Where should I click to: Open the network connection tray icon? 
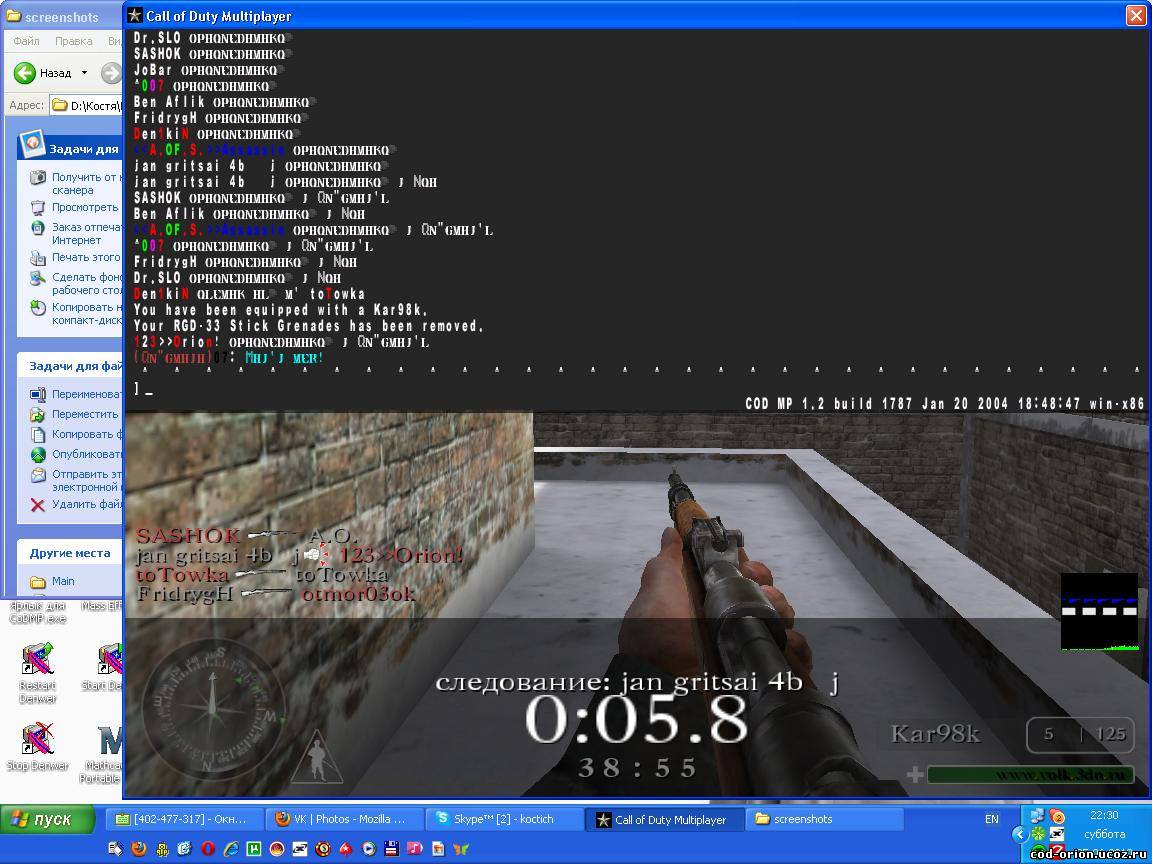pyautogui.click(x=1037, y=816)
